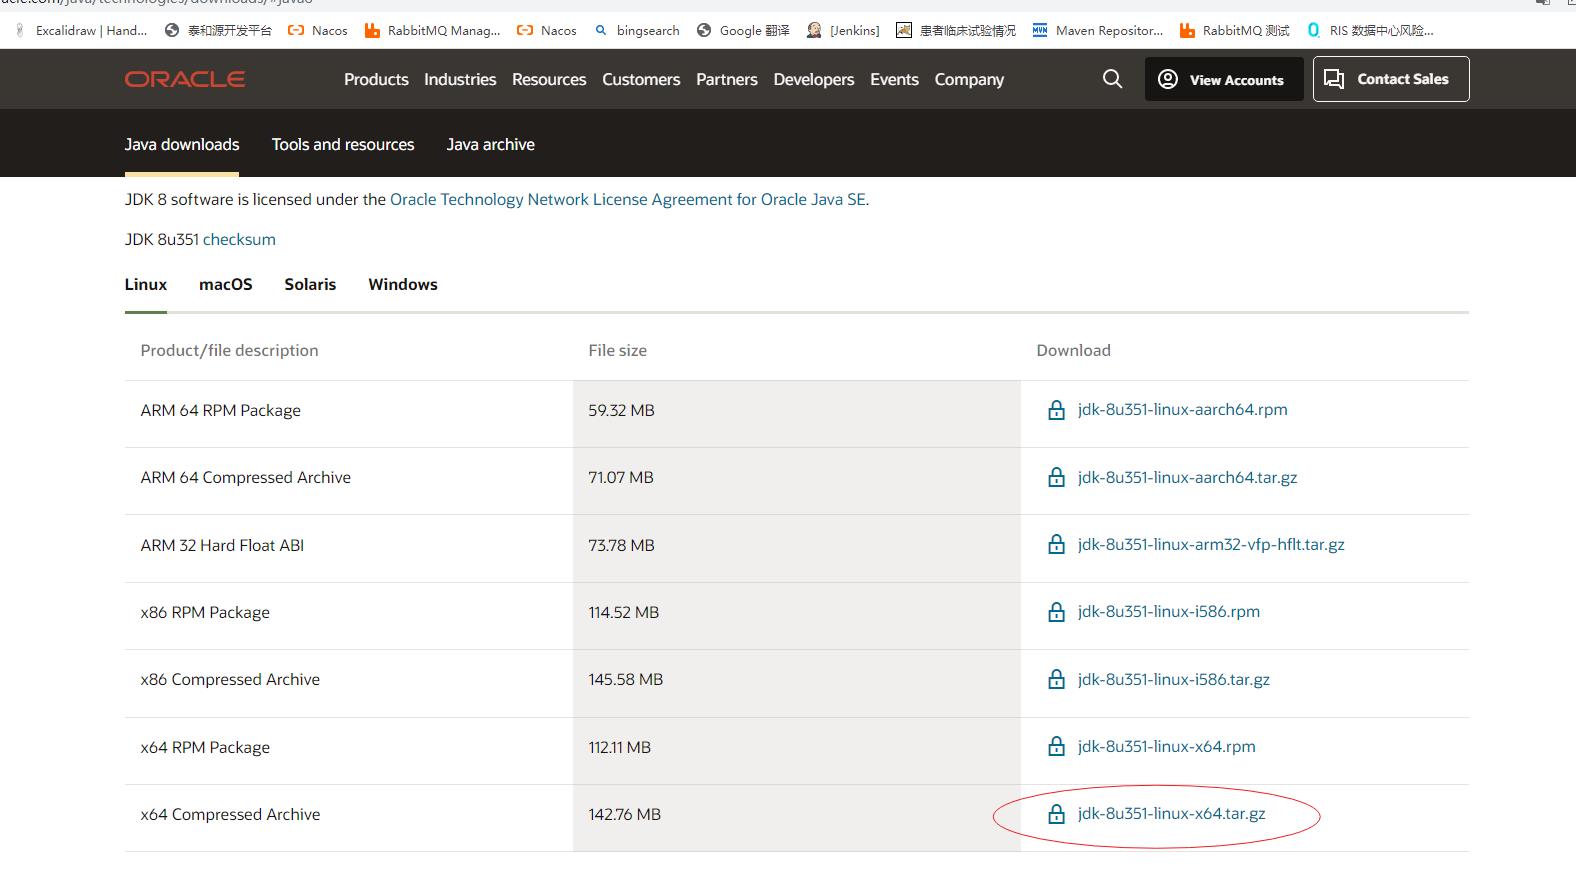
Task: Click lock icon beside jdk-8u351-linux-i586.rpm
Action: pyautogui.click(x=1056, y=612)
